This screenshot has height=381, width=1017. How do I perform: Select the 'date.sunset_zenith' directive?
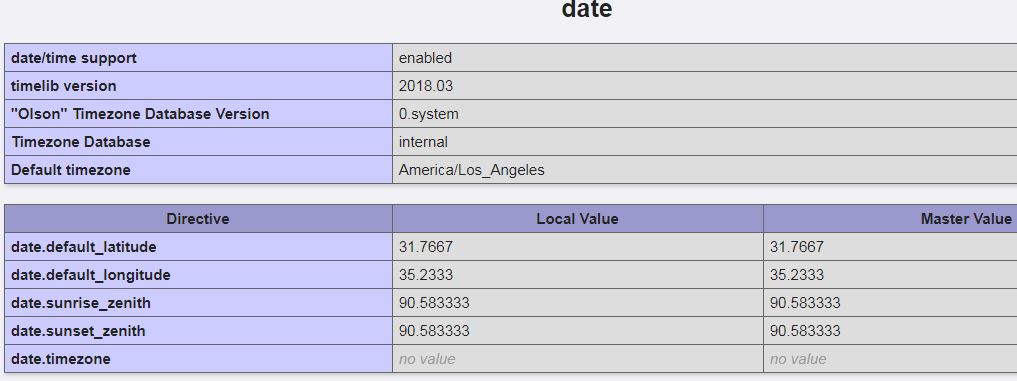point(78,331)
